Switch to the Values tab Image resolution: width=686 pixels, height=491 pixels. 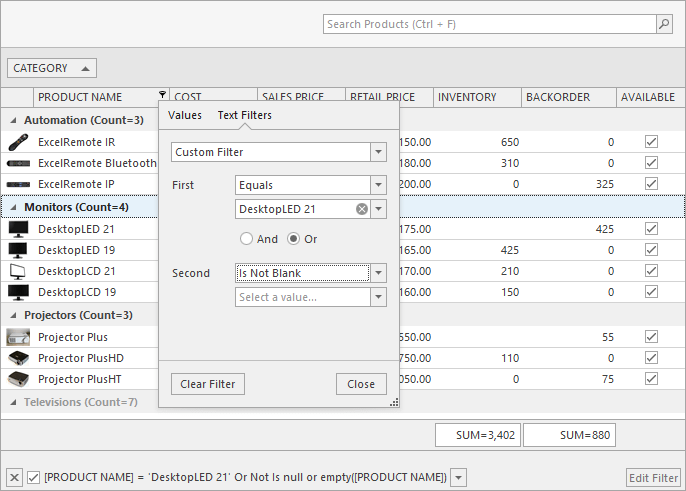[x=184, y=115]
